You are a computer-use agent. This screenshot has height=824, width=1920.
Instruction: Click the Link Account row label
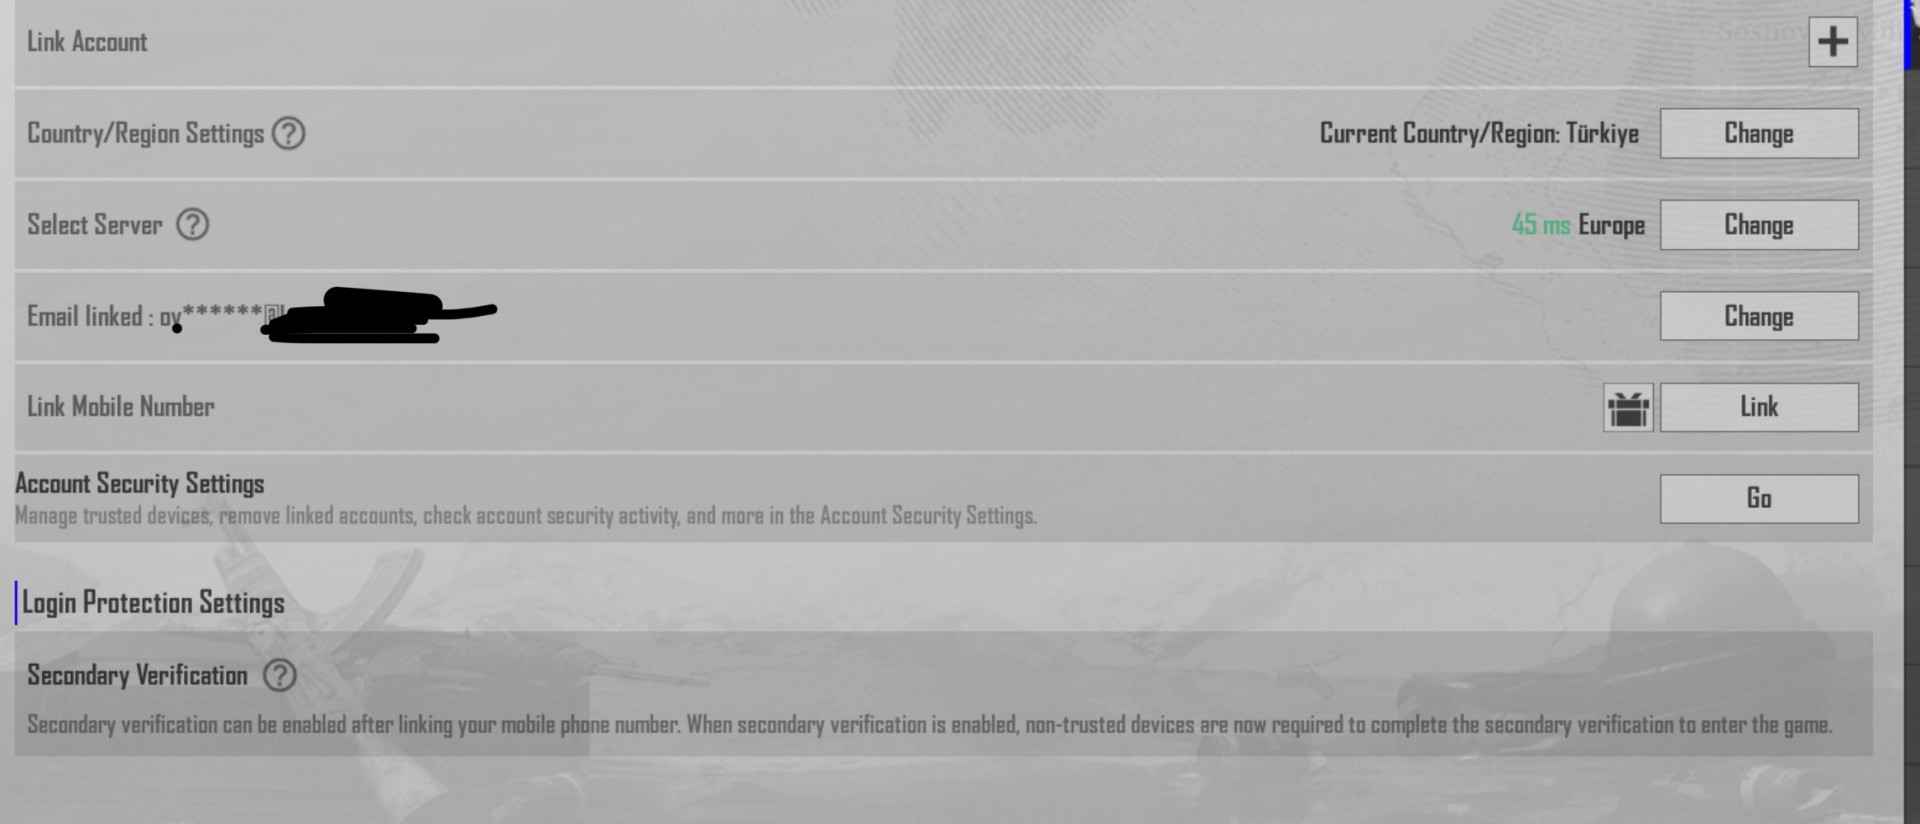point(87,42)
